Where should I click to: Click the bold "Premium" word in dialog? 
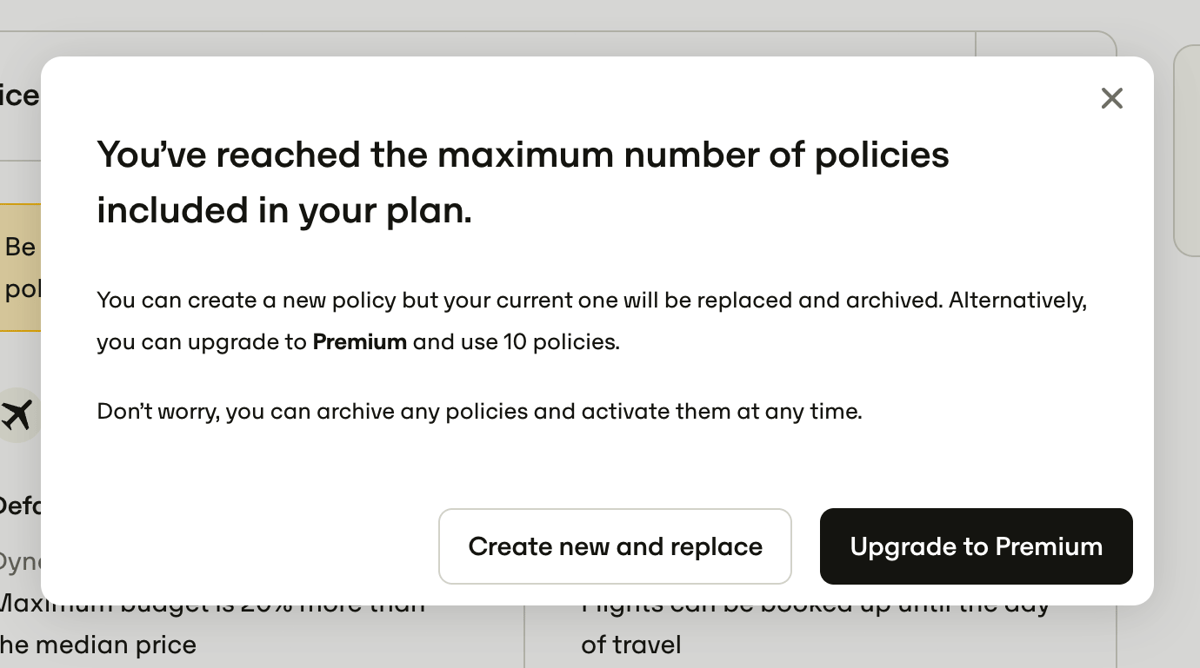pyautogui.click(x=359, y=341)
